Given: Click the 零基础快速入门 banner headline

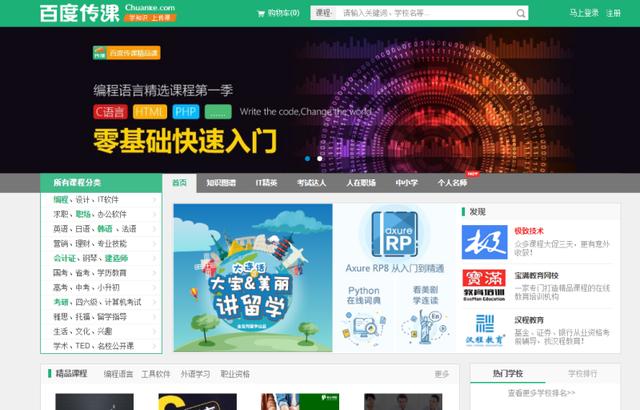Looking at the screenshot, I should (185, 141).
